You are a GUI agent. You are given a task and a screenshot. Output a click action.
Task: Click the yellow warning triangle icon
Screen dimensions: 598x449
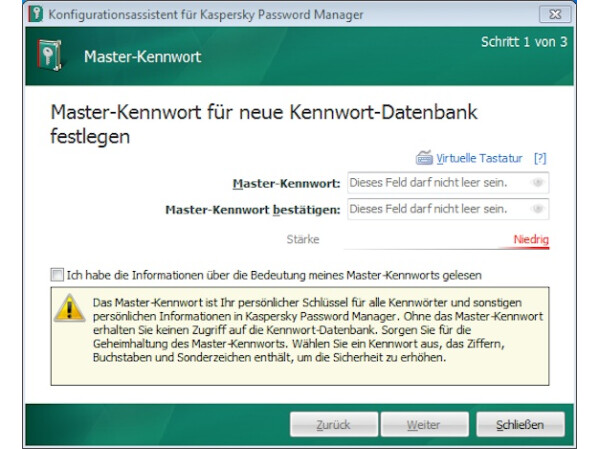pos(69,308)
